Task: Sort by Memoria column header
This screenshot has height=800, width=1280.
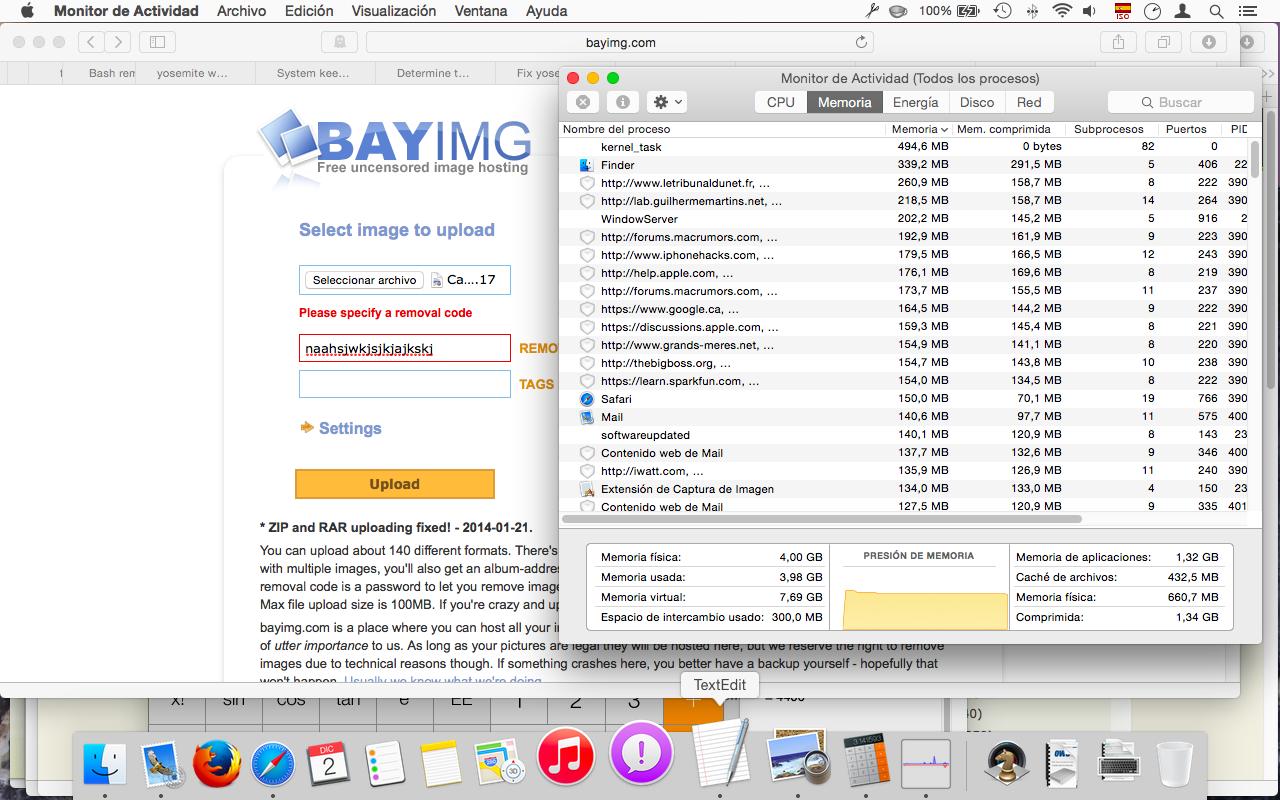Action: pyautogui.click(x=919, y=129)
